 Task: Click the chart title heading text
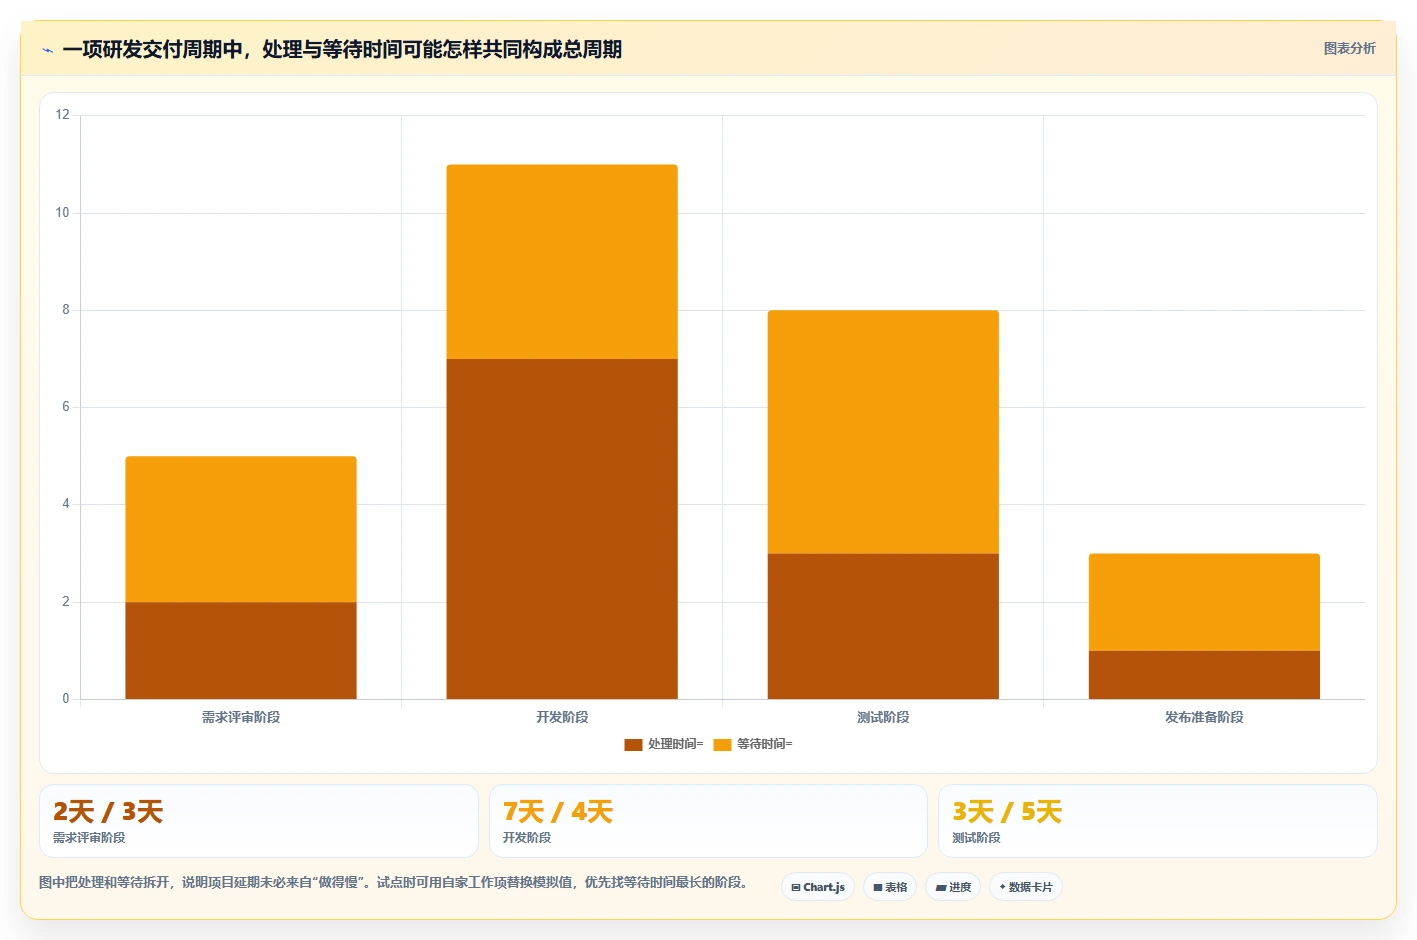coord(342,49)
